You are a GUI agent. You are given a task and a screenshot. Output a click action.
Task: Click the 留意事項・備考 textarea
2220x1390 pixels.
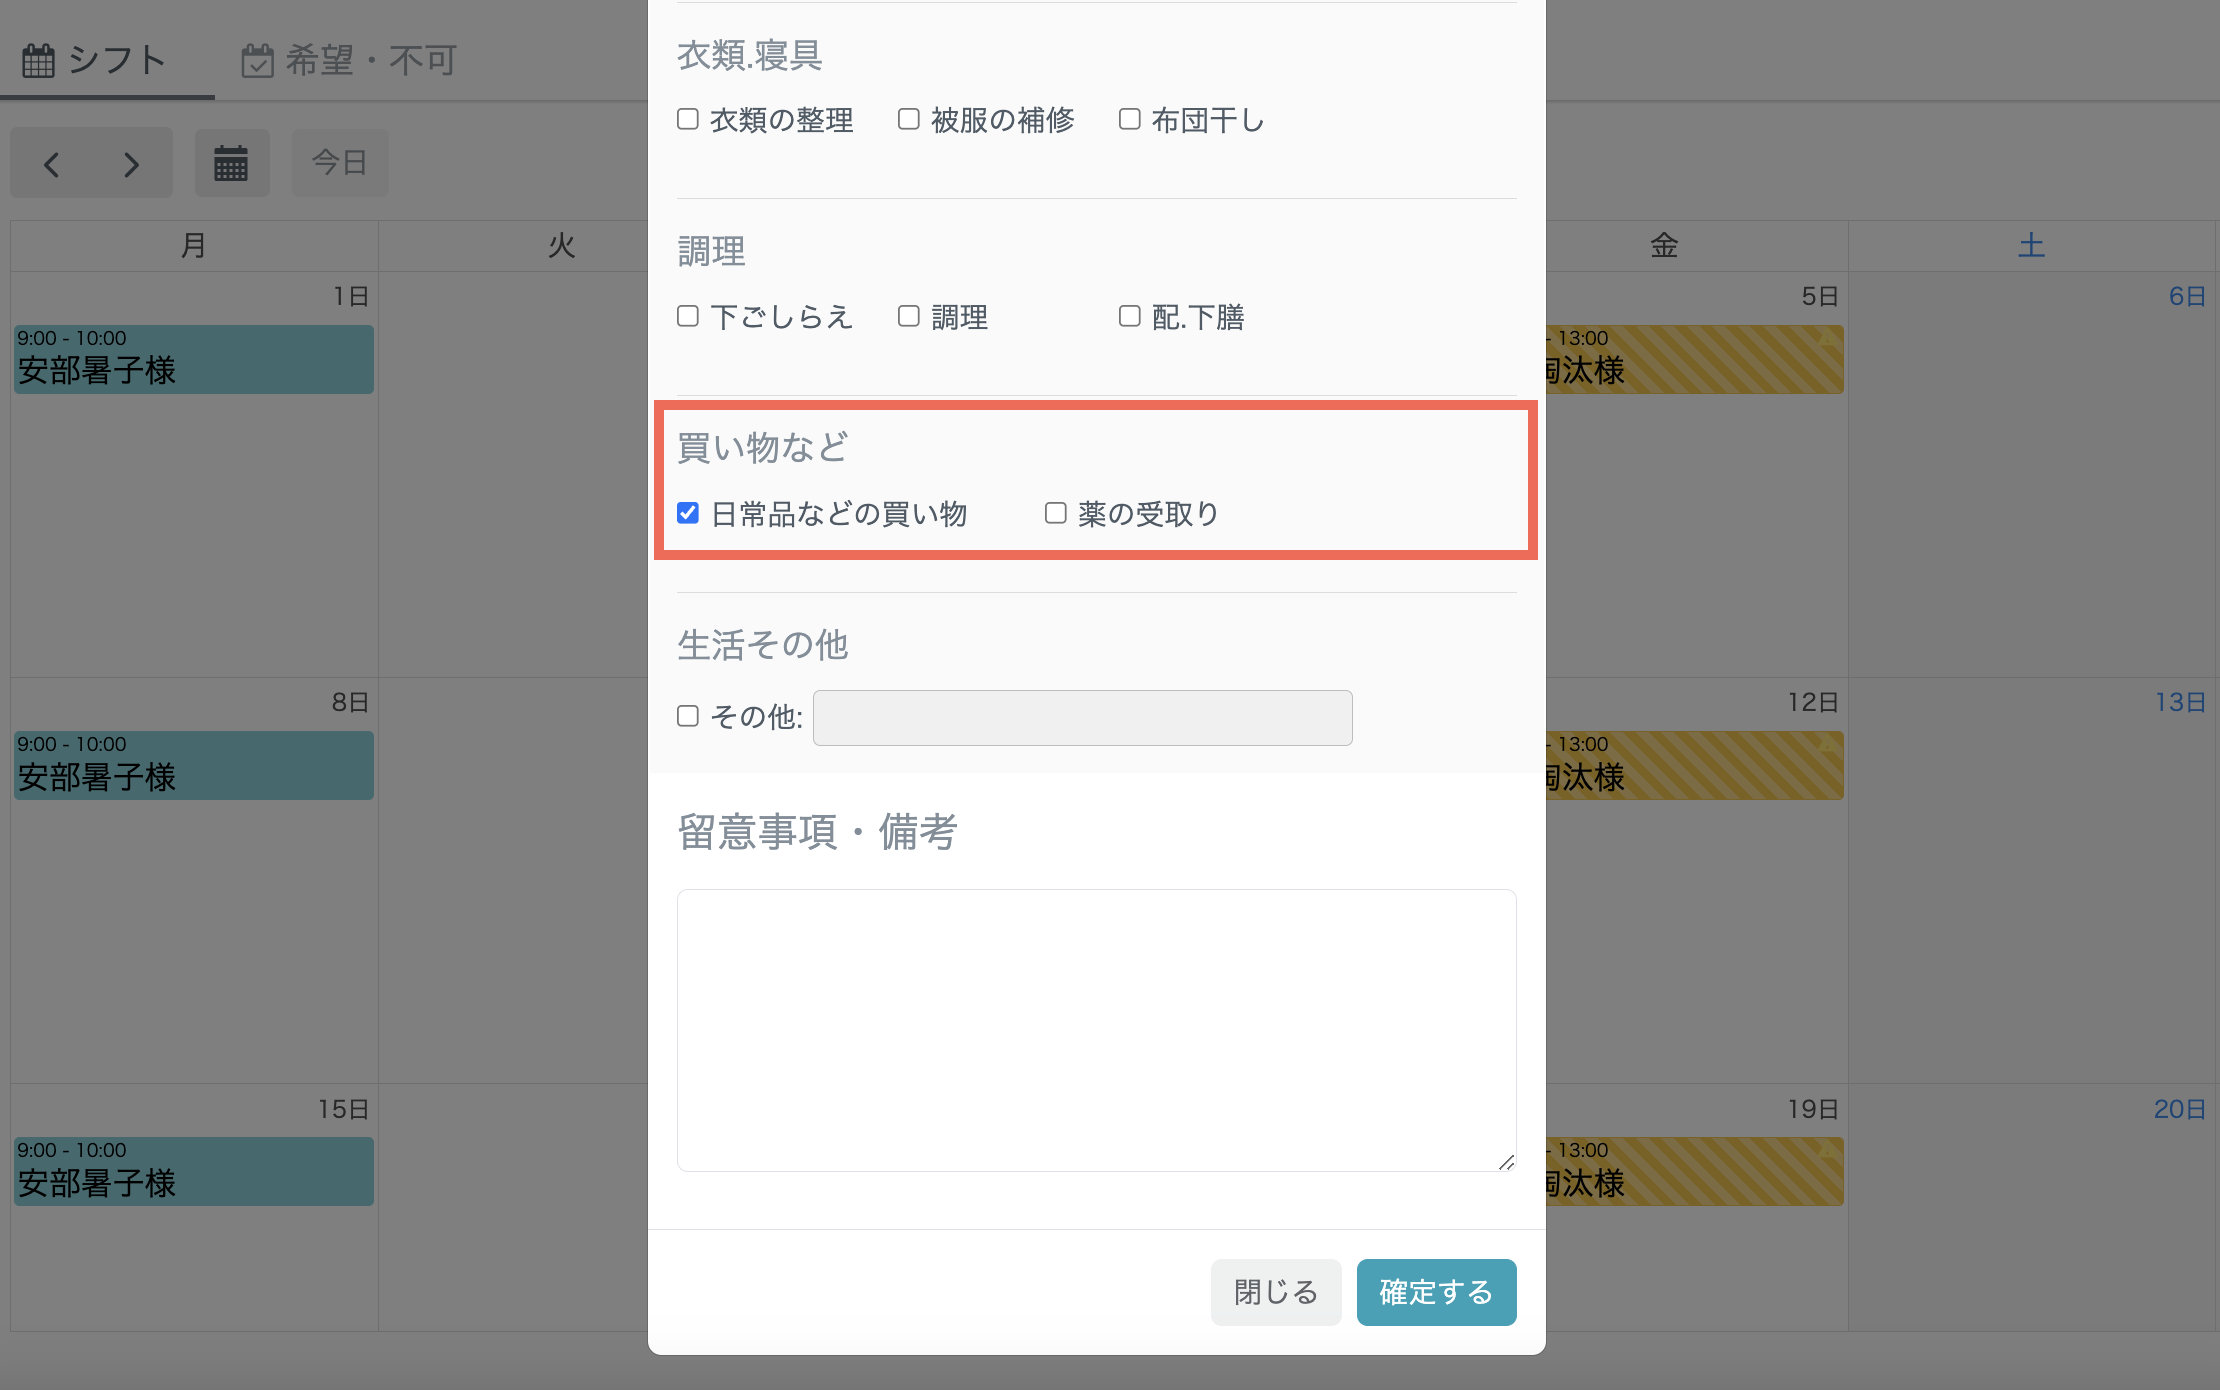(1096, 1030)
